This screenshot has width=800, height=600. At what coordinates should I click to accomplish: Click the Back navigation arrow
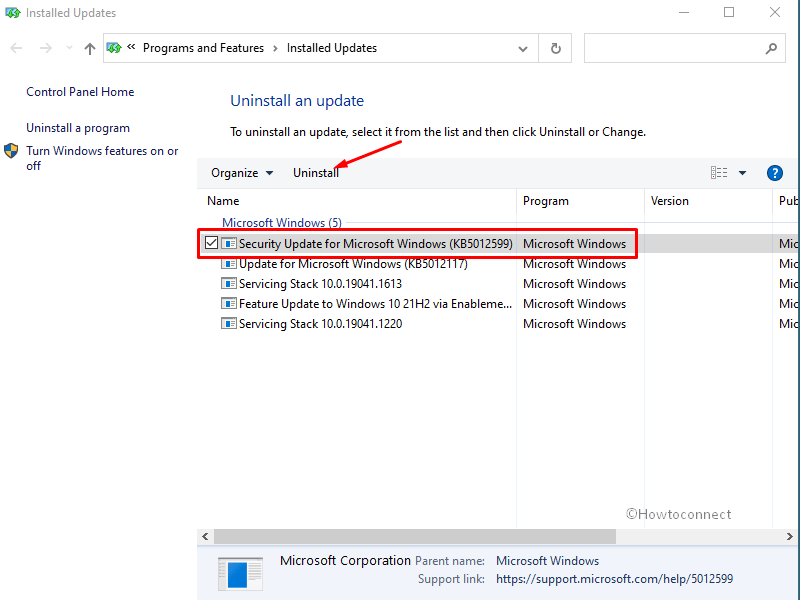tap(16, 48)
